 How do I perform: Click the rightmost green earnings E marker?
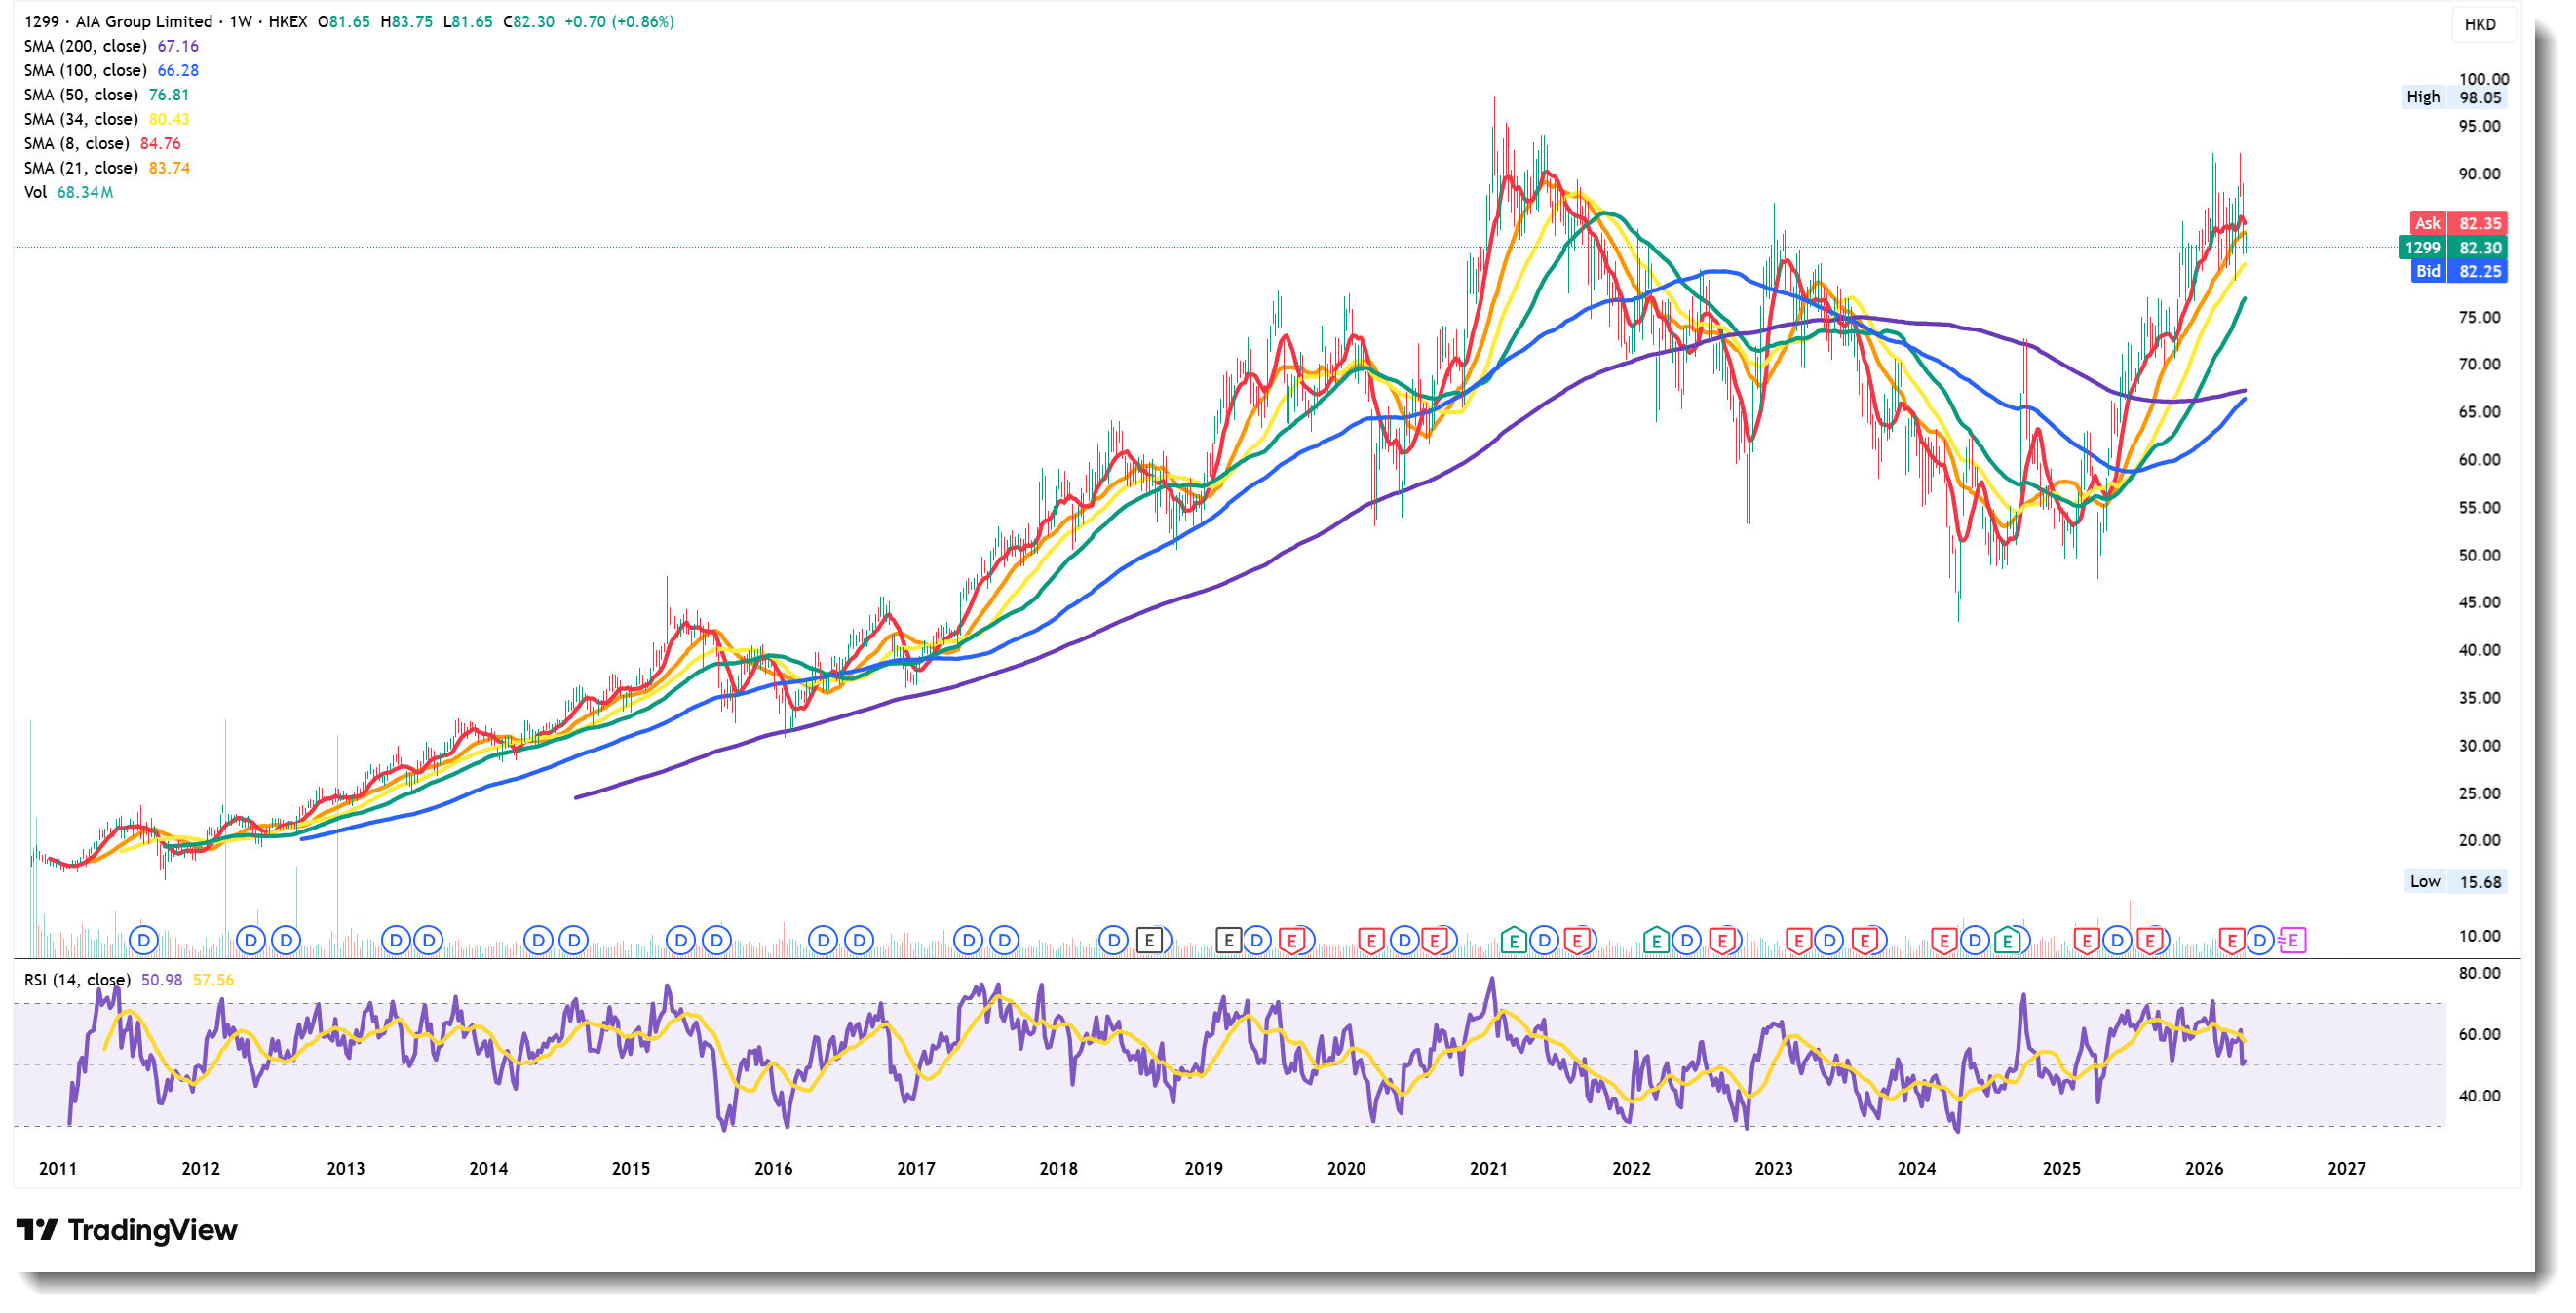point(2007,940)
